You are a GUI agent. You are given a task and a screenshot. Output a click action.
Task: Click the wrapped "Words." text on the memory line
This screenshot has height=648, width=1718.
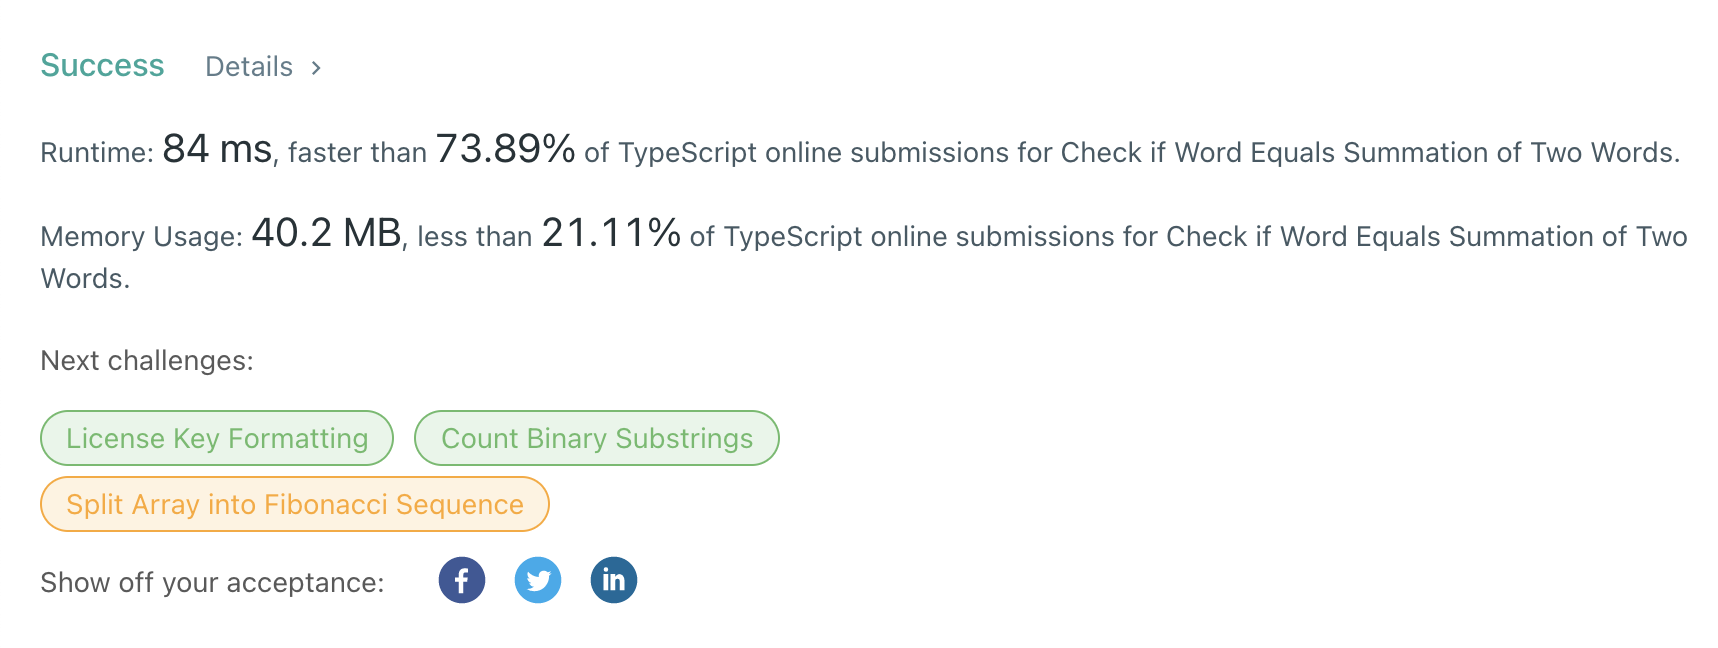(x=85, y=279)
